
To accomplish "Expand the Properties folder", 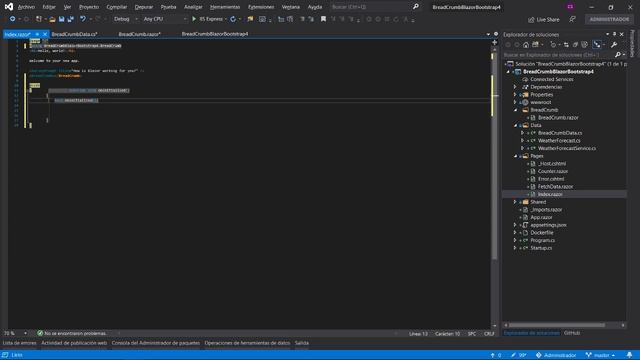I will click(x=515, y=95).
